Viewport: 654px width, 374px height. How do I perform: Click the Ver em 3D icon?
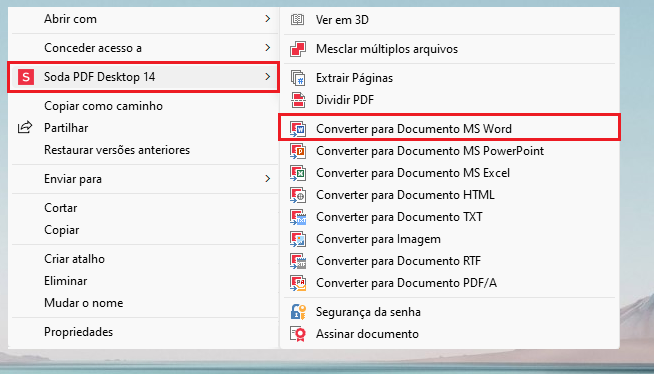pyautogui.click(x=297, y=19)
